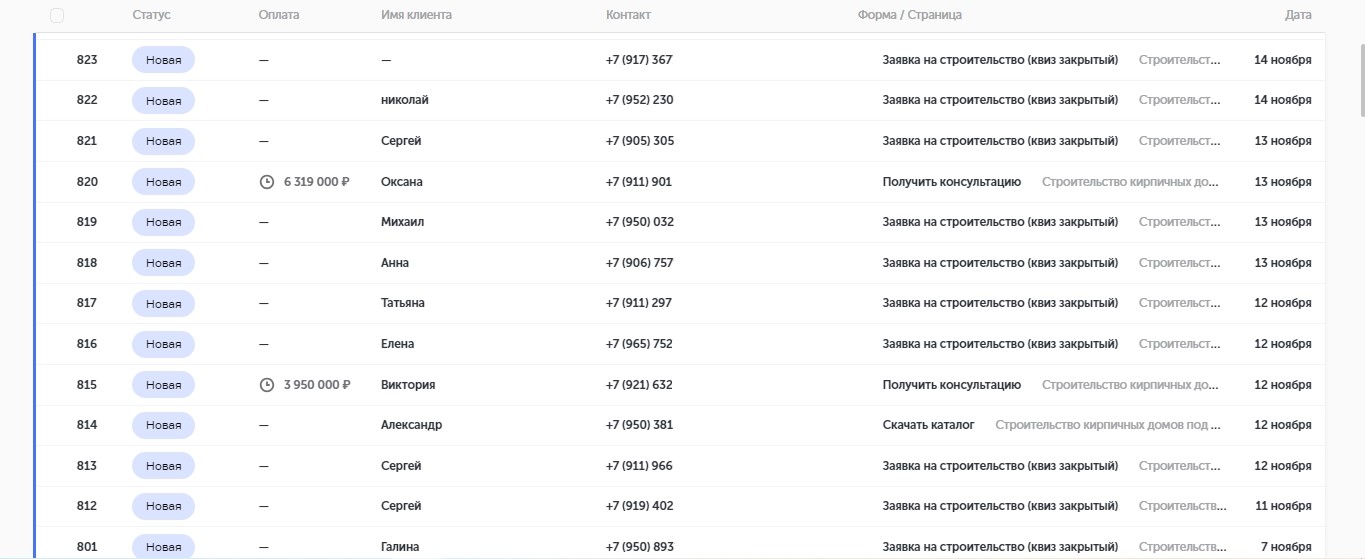Sort by 'Статус' column header
Viewport: 1365px width, 559px height.
pos(151,15)
